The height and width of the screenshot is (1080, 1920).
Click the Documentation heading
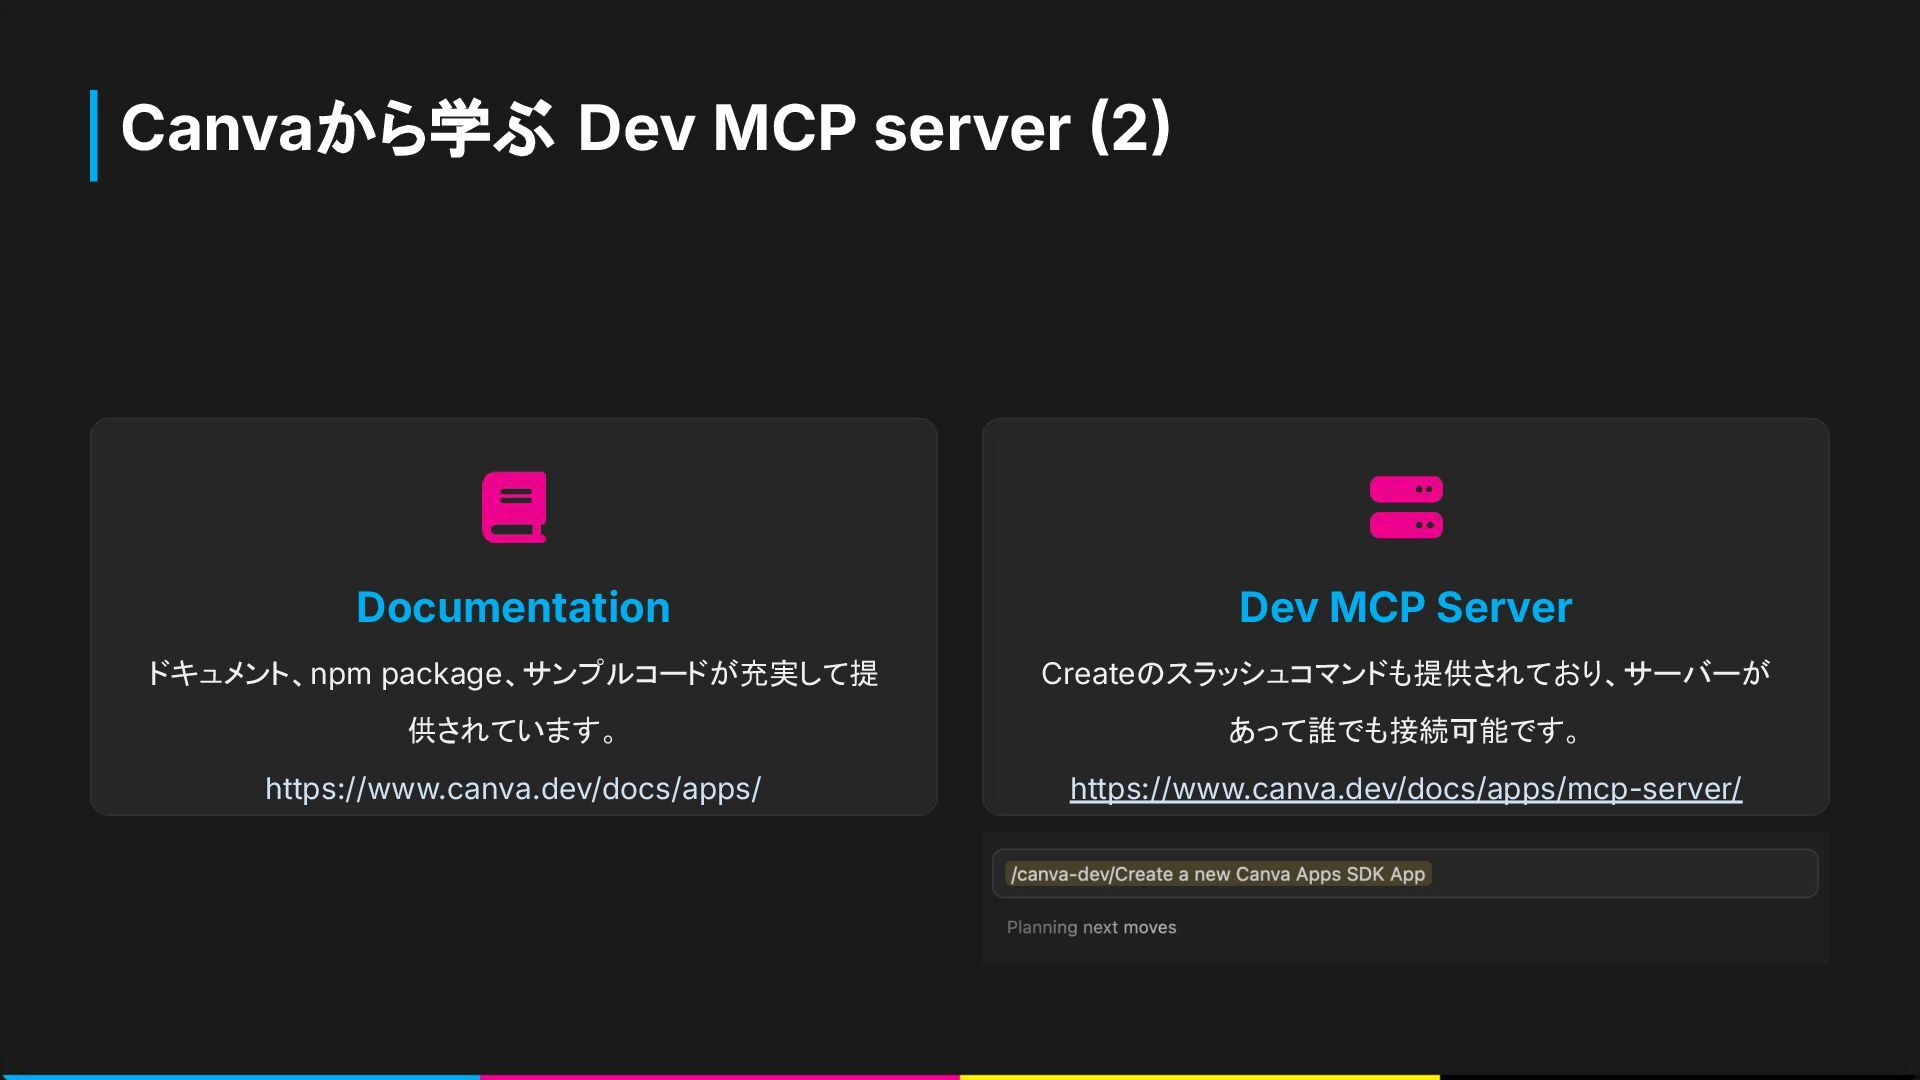[513, 607]
